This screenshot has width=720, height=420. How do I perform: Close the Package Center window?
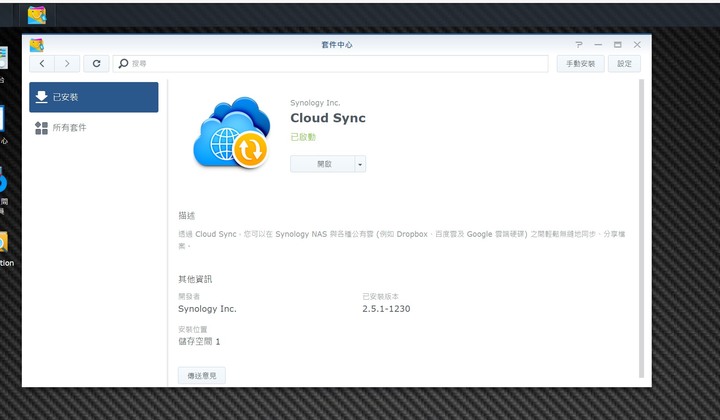coord(637,45)
